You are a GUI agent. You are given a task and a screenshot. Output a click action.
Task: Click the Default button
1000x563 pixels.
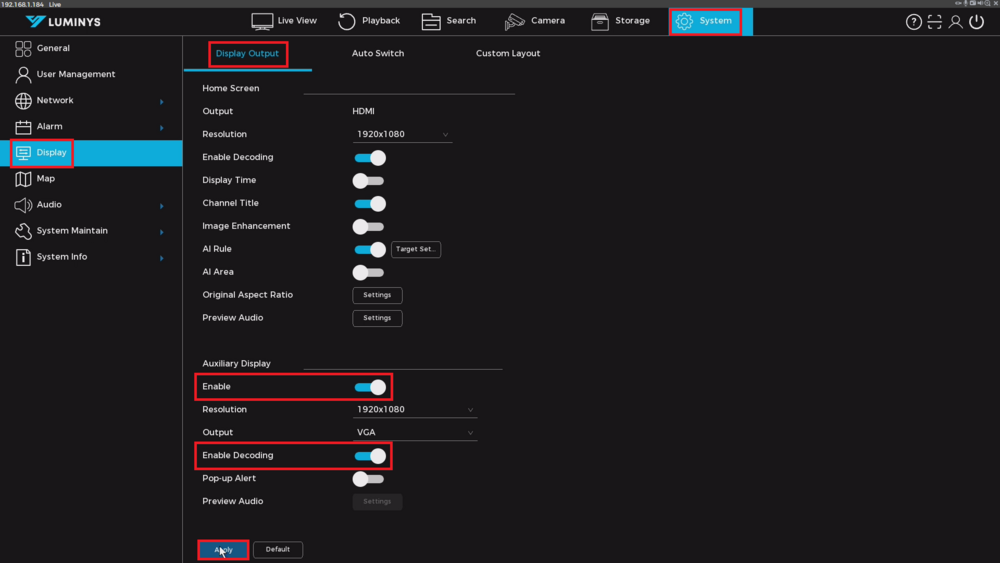(x=278, y=549)
